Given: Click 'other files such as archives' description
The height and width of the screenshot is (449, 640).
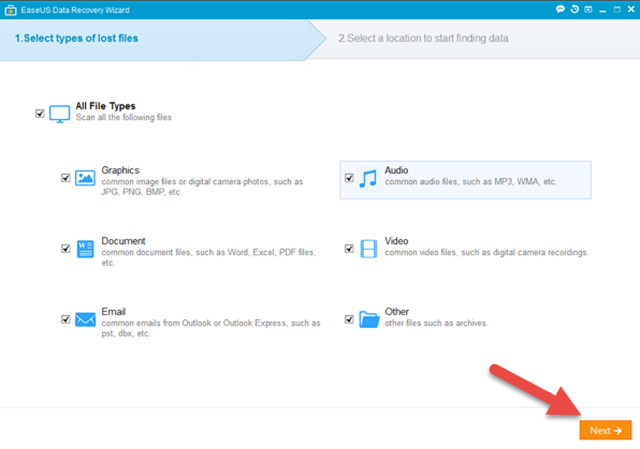Looking at the screenshot, I should click(x=436, y=323).
